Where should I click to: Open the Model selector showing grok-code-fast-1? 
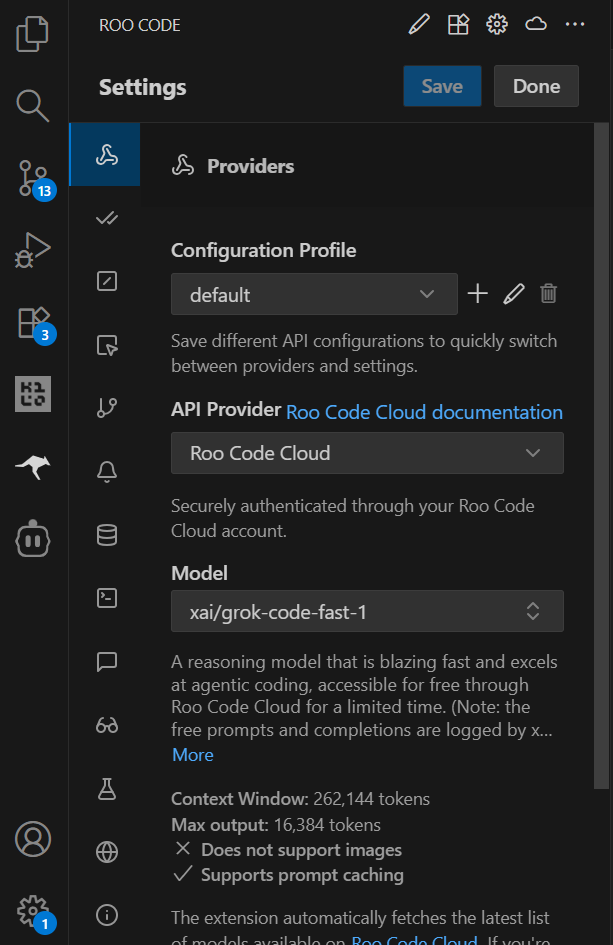point(367,611)
